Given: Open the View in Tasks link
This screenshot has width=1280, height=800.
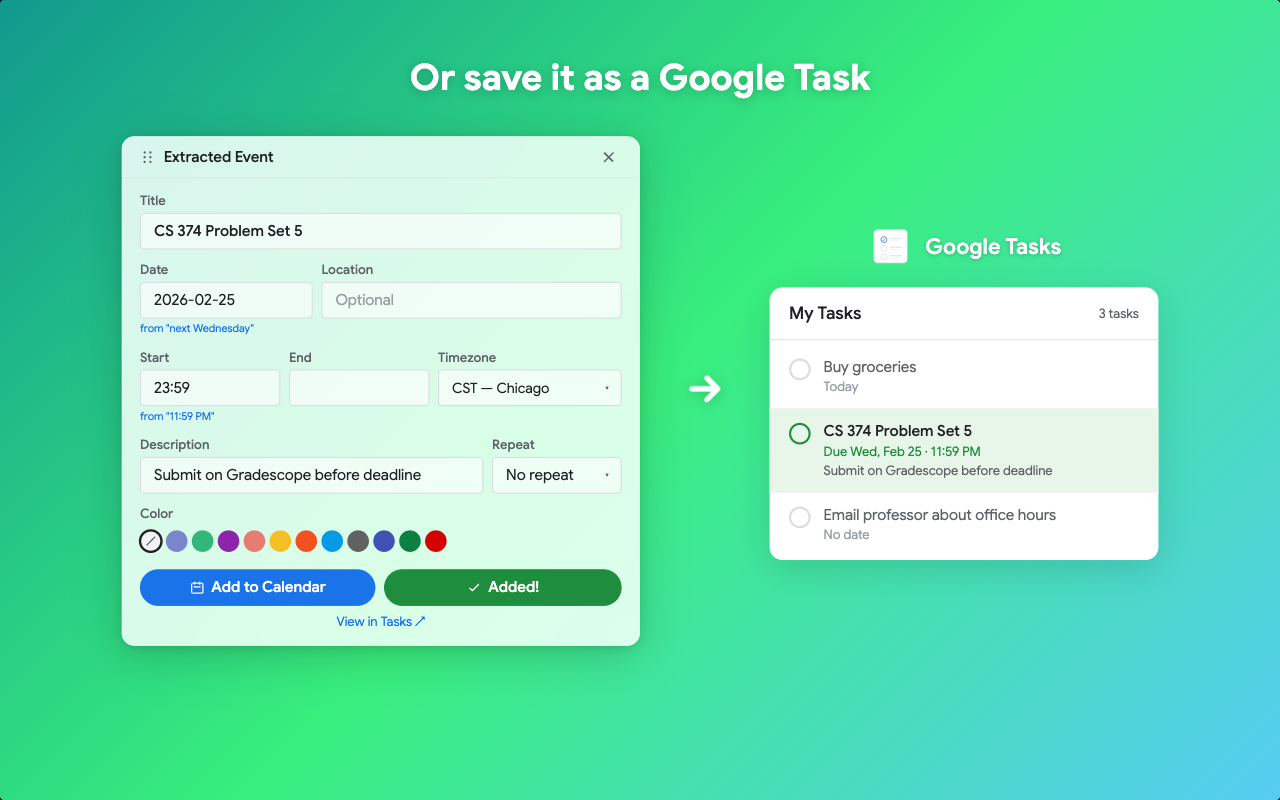Looking at the screenshot, I should pos(381,621).
